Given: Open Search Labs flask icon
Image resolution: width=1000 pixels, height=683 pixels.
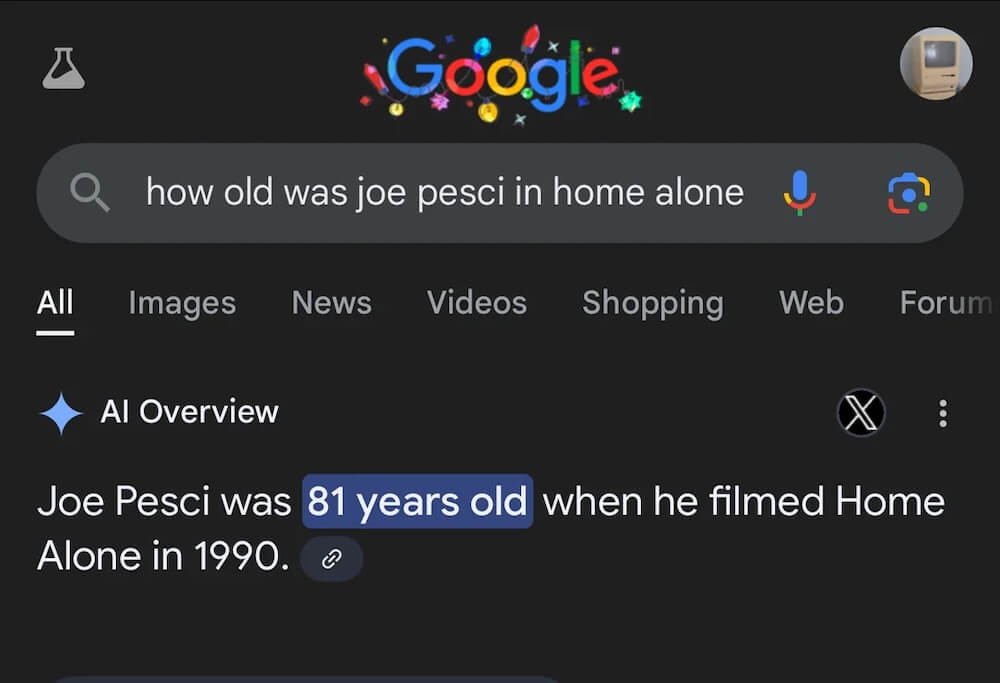Looking at the screenshot, I should click(x=63, y=68).
